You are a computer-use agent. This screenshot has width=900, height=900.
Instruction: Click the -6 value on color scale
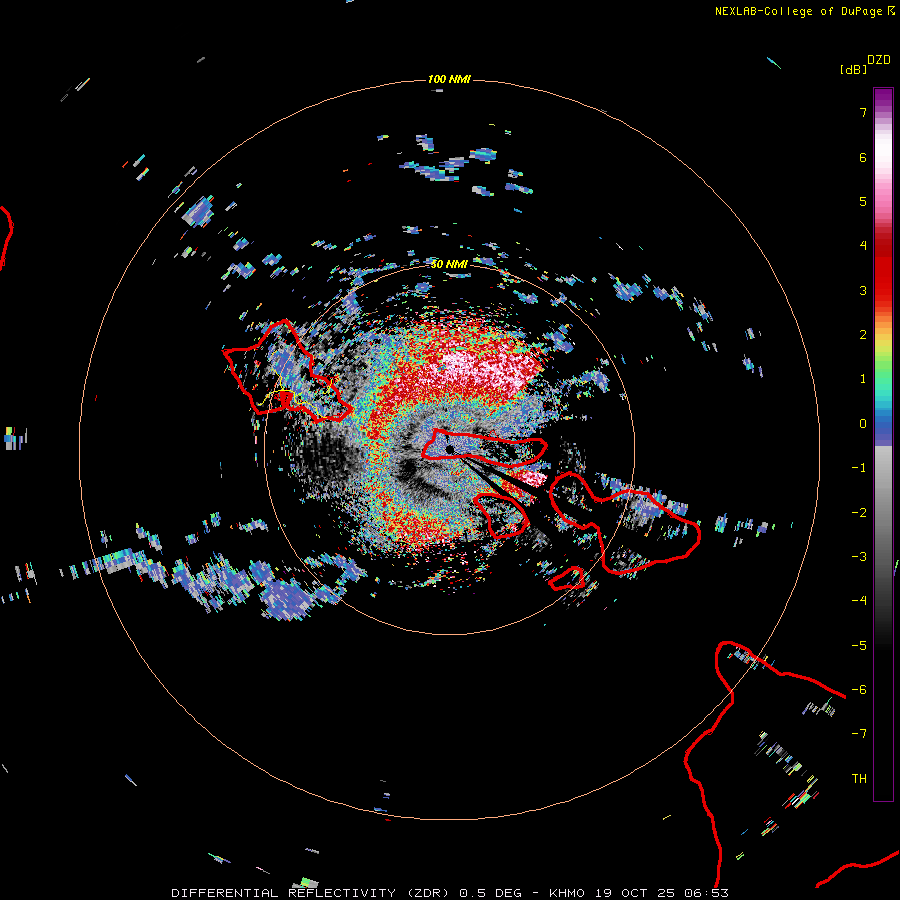[x=859, y=690]
